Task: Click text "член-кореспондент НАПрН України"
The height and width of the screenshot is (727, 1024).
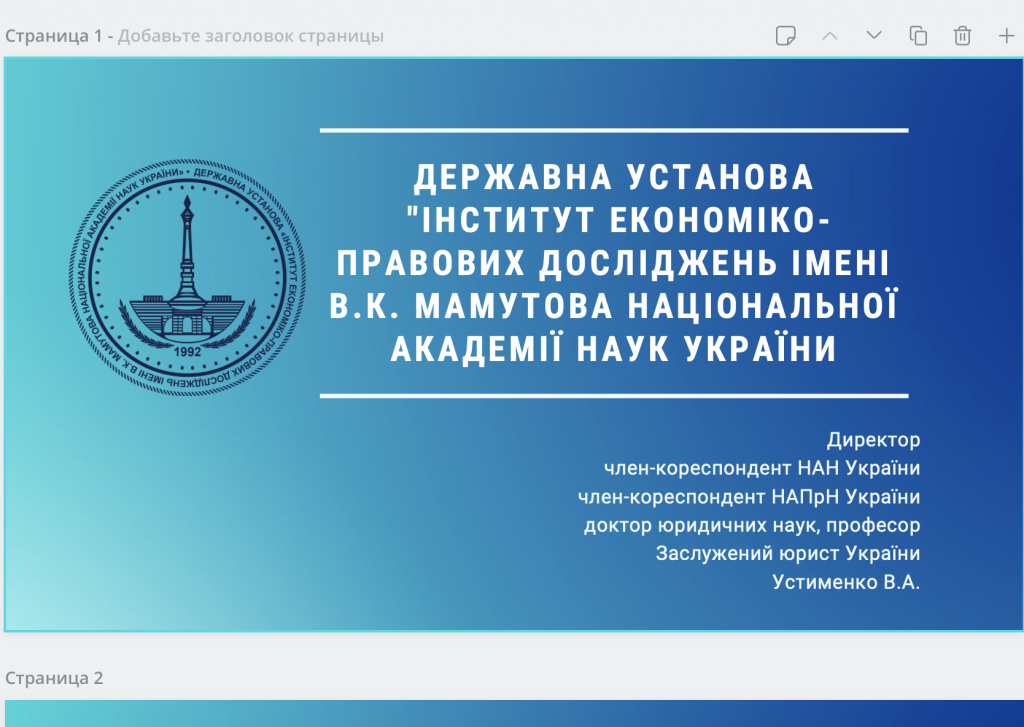Action: (749, 497)
